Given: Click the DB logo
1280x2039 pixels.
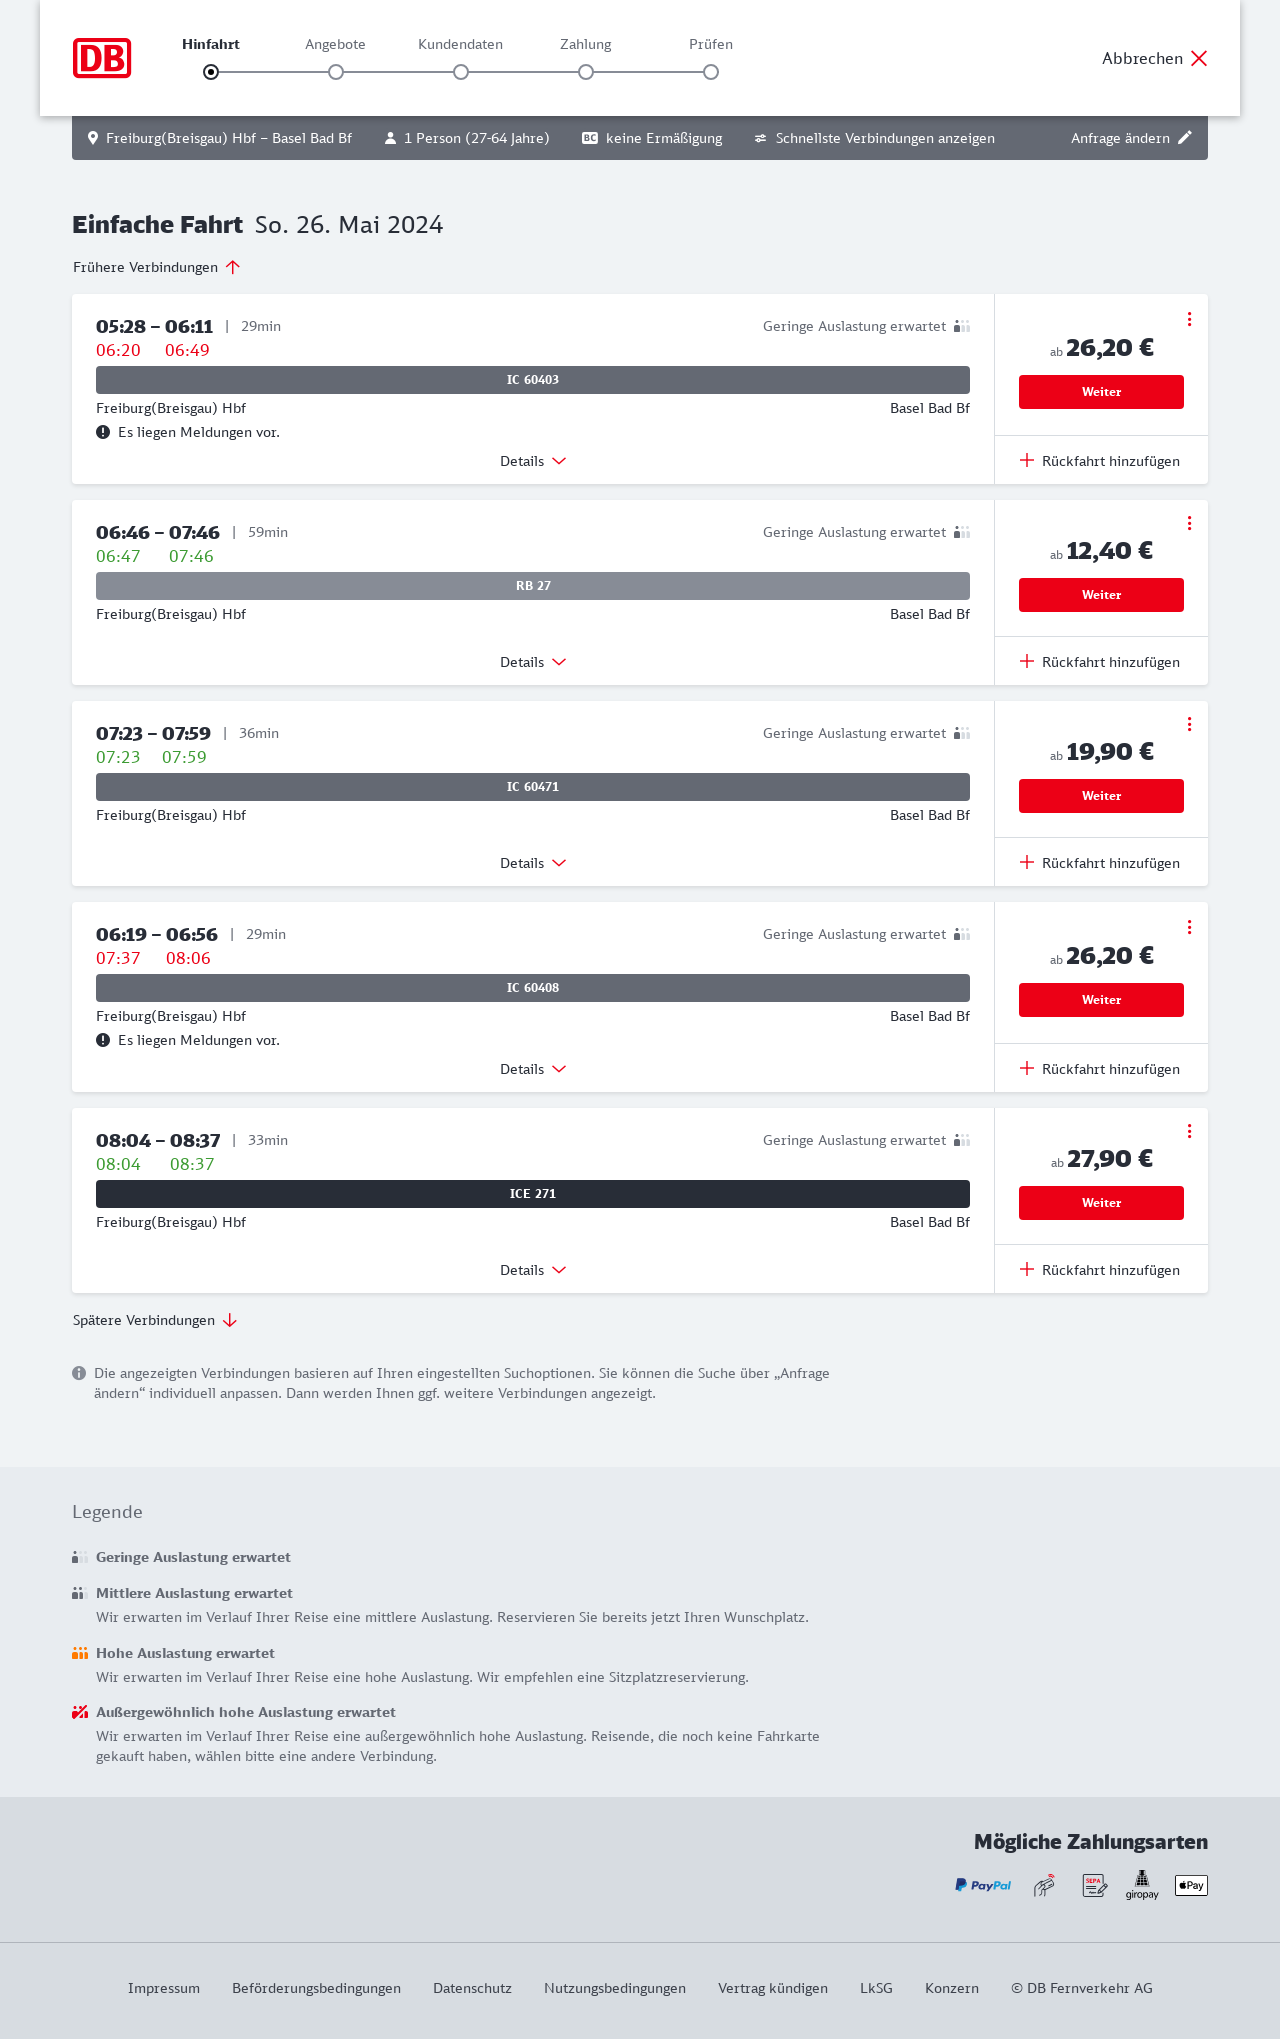Looking at the screenshot, I should [x=102, y=58].
